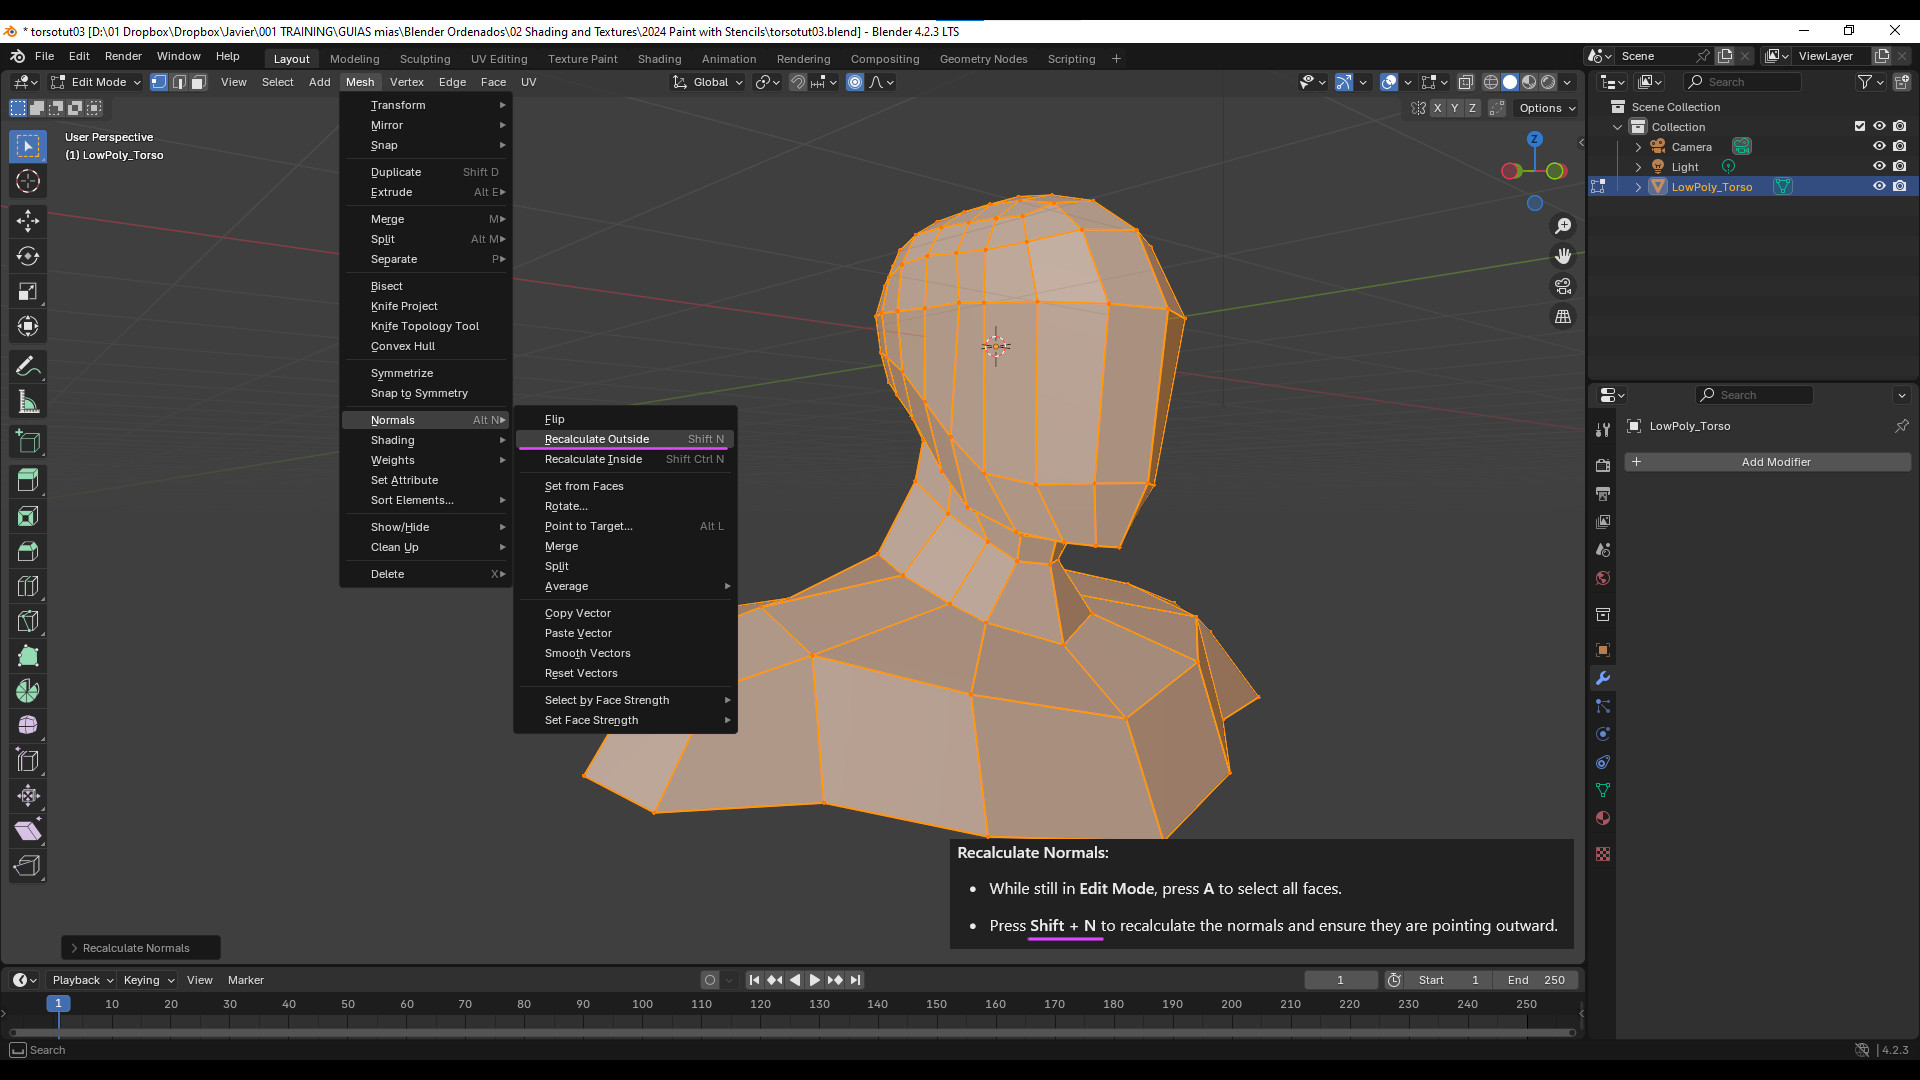Switch to the Sculpting workspace tab
The width and height of the screenshot is (1920, 1080).
[425, 59]
